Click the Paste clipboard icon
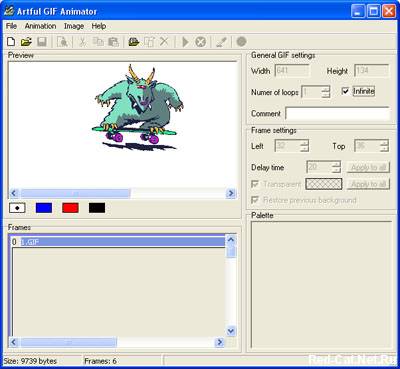 click(x=113, y=42)
